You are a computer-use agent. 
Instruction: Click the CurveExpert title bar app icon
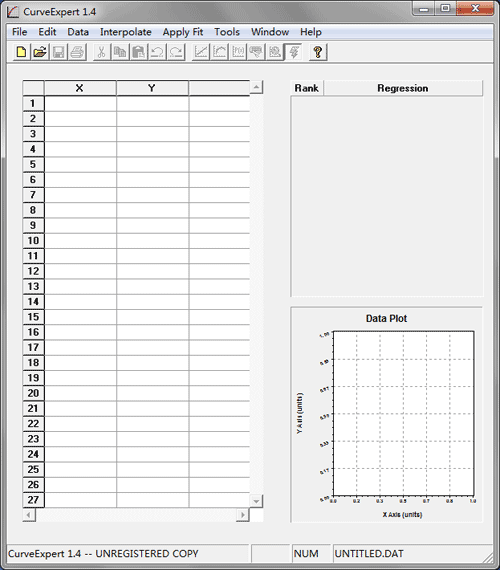tap(13, 12)
